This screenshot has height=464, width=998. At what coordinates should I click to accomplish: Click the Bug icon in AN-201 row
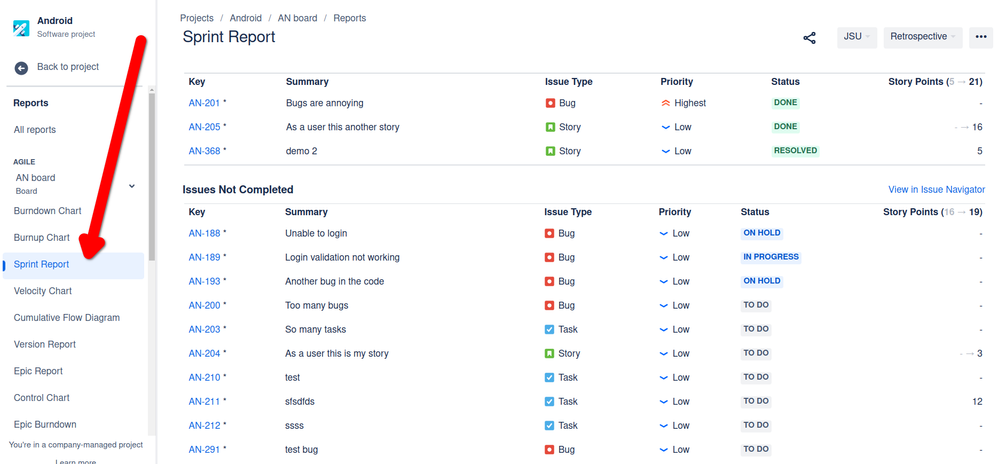click(550, 103)
